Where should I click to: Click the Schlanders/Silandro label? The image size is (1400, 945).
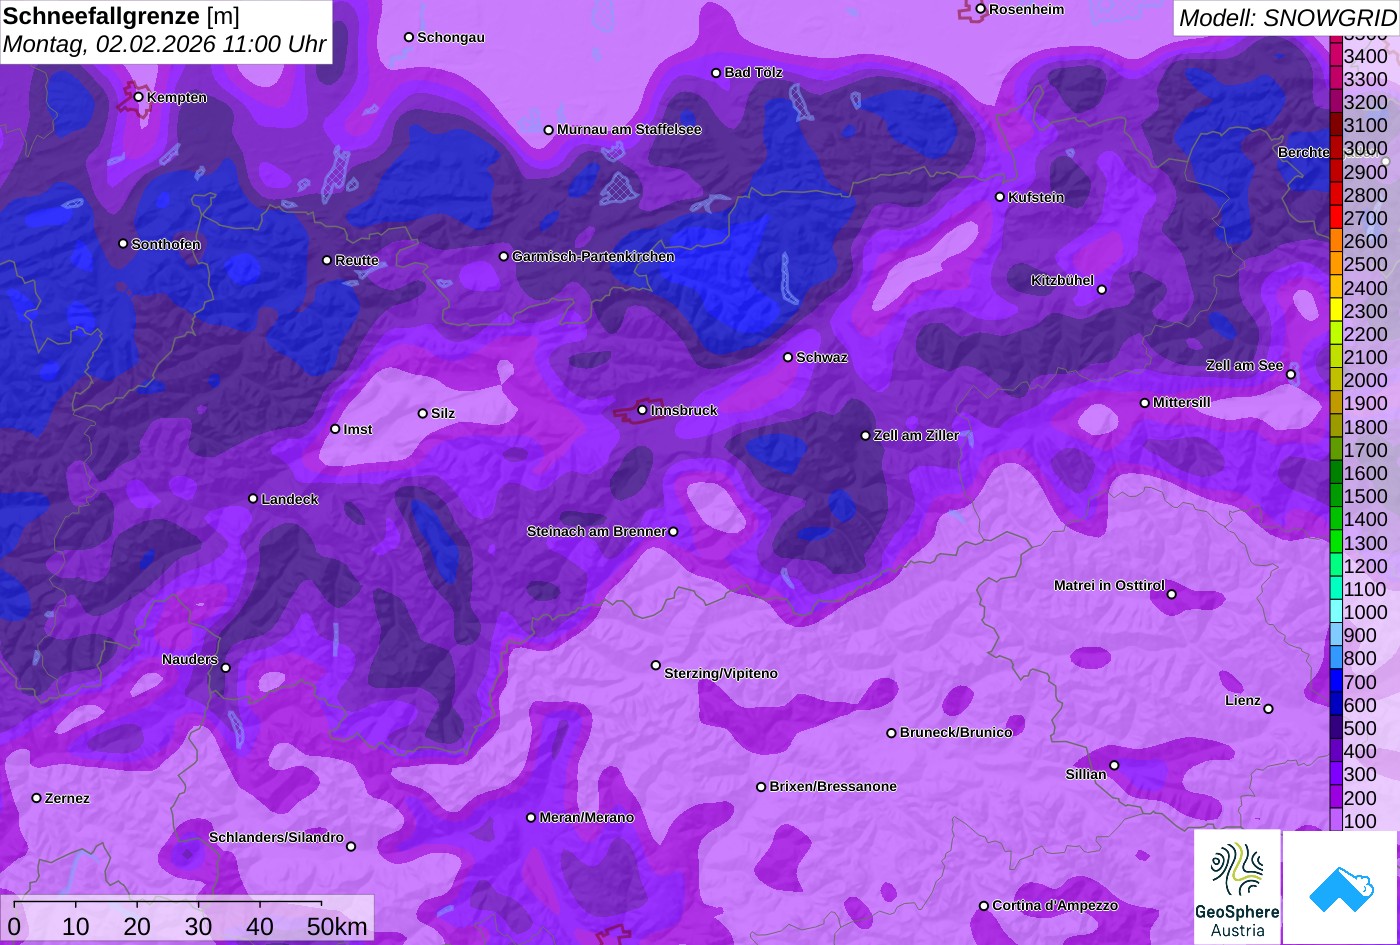click(276, 838)
